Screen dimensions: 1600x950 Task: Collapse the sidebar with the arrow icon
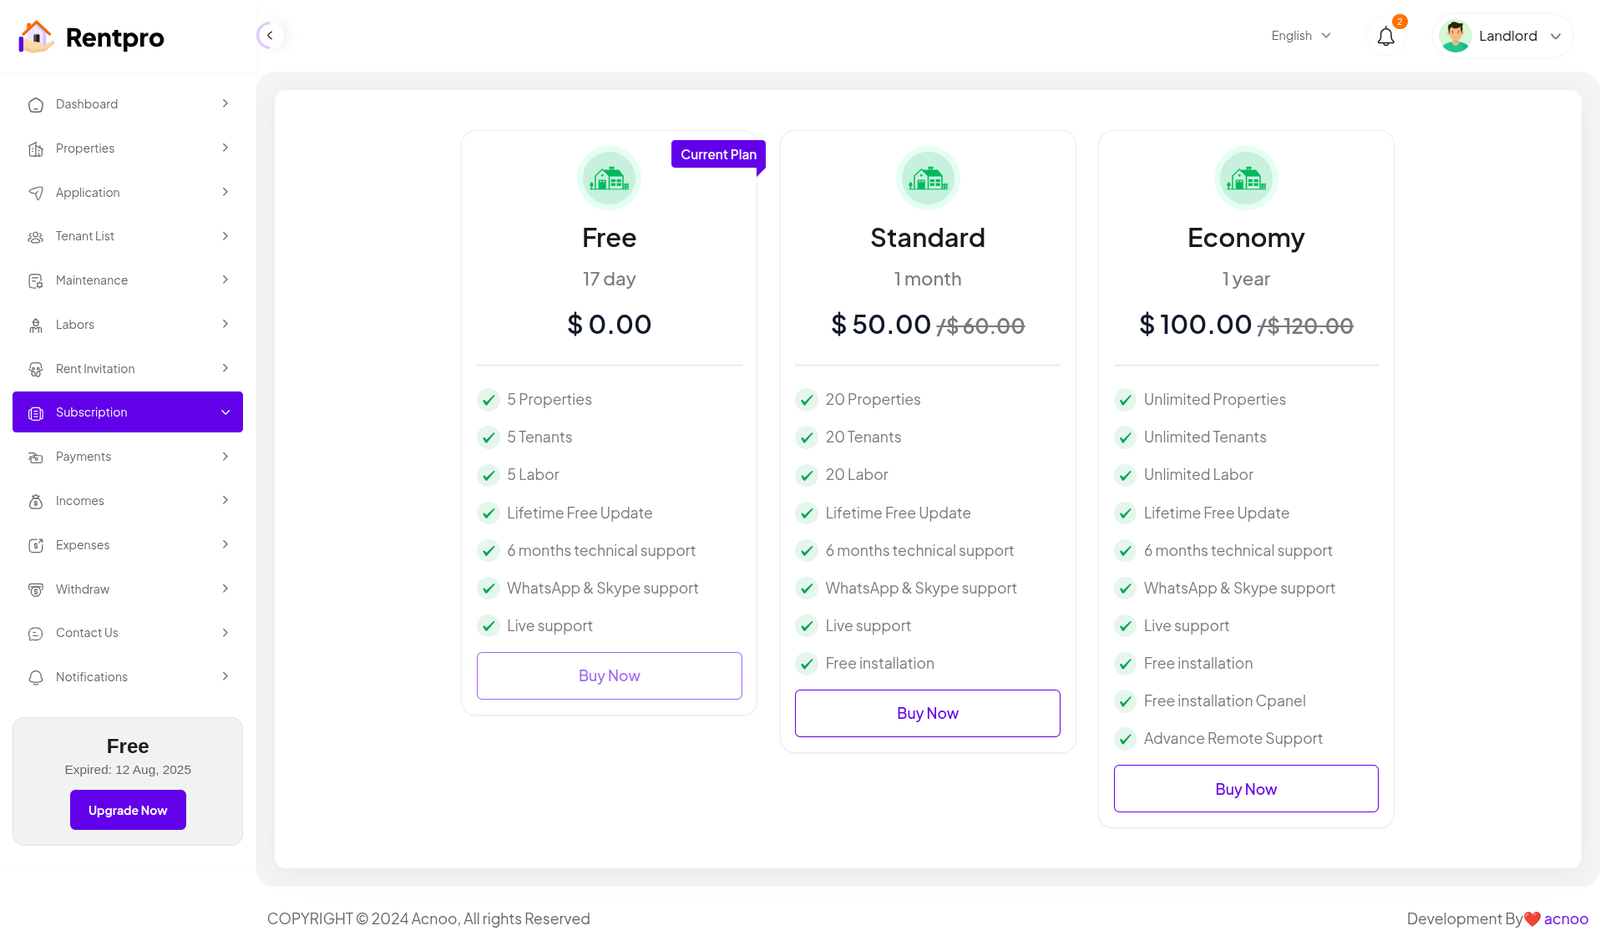pyautogui.click(x=269, y=36)
